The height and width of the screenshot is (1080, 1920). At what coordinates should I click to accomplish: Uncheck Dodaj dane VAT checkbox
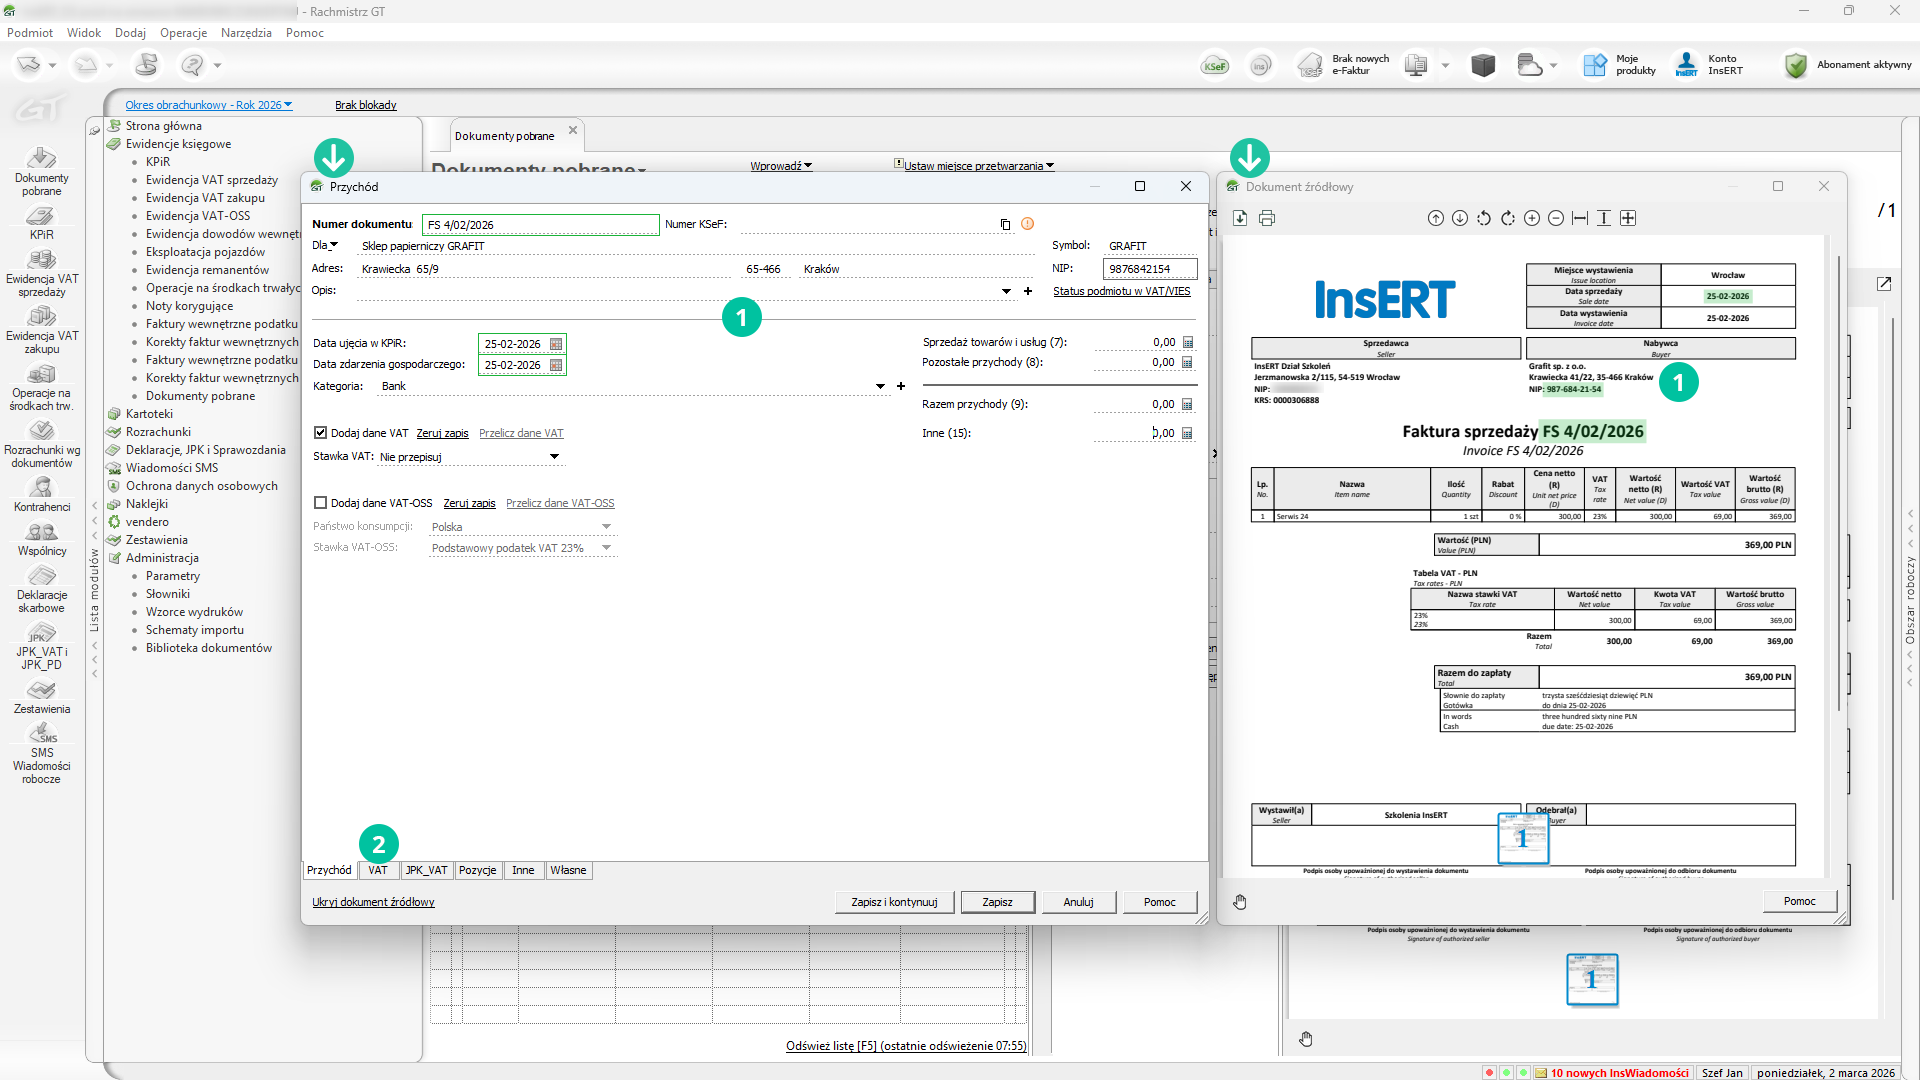click(321, 433)
